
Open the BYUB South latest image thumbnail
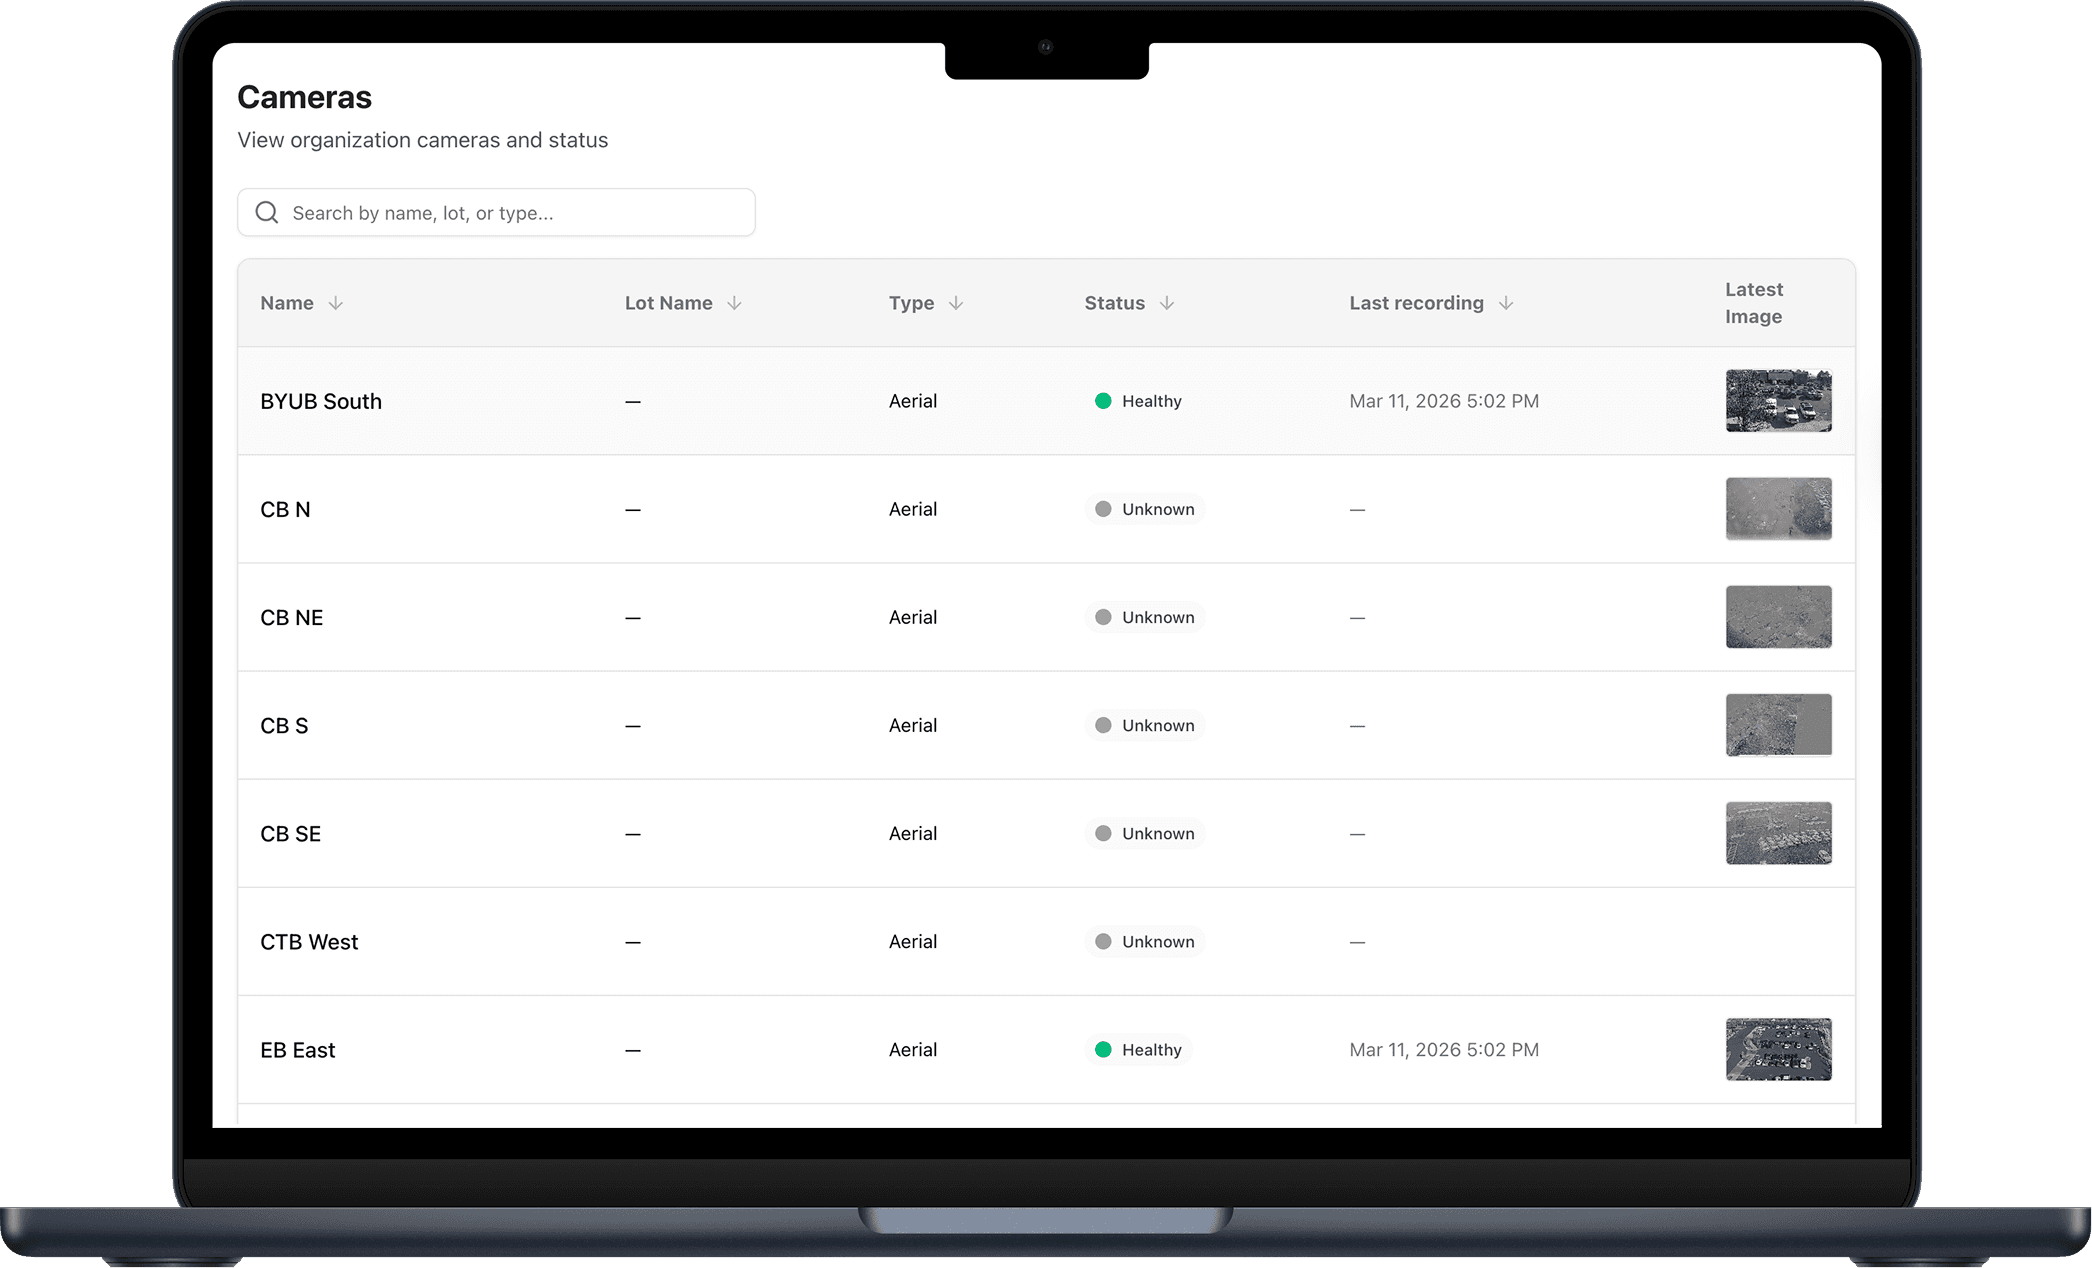1778,401
